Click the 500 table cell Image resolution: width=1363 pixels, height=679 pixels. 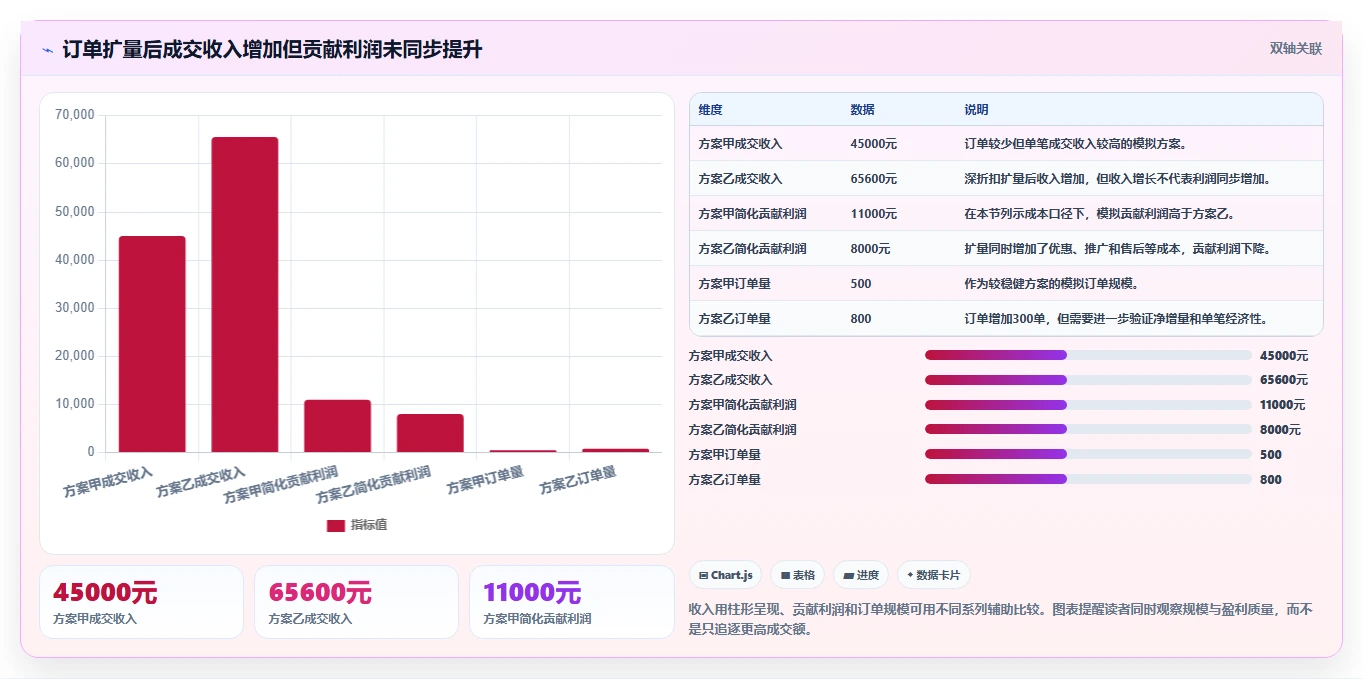[860, 284]
